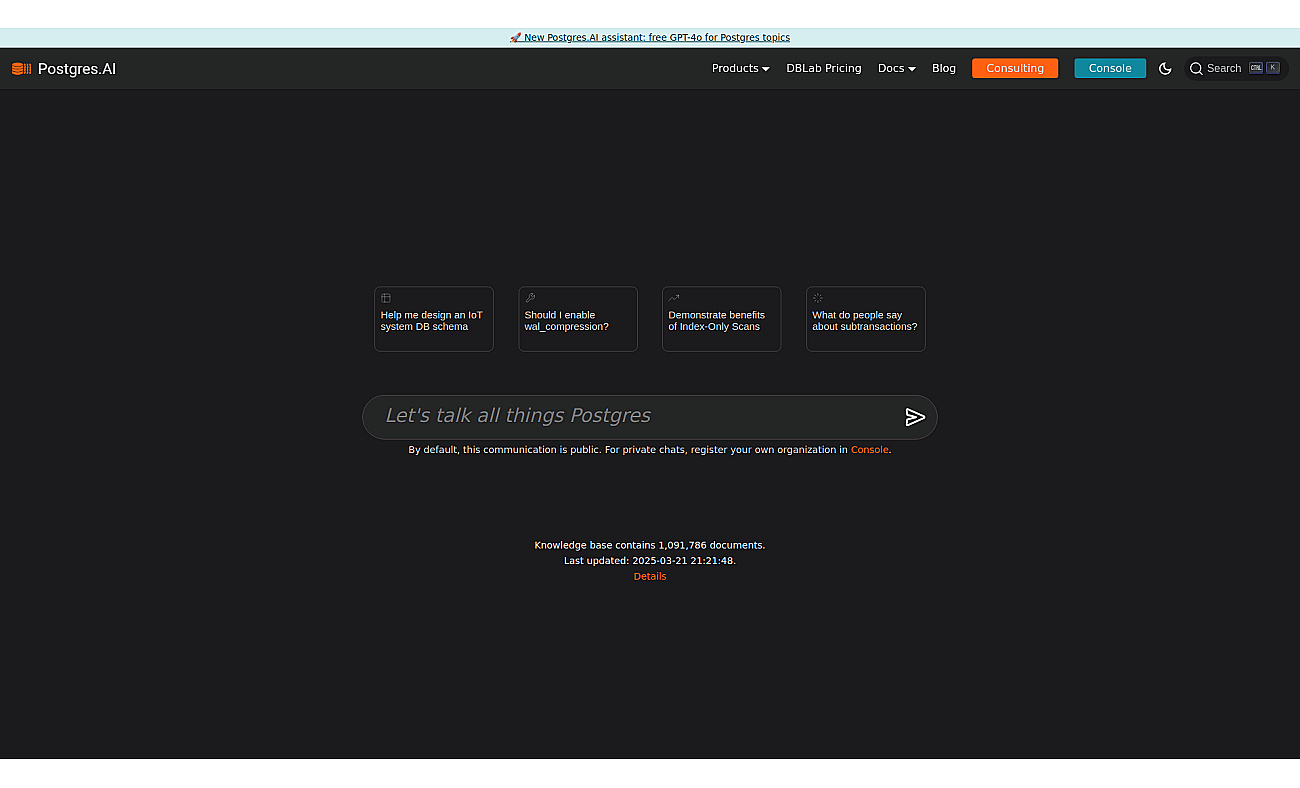Send message with the paper plane icon
1300x788 pixels.
[x=915, y=417]
